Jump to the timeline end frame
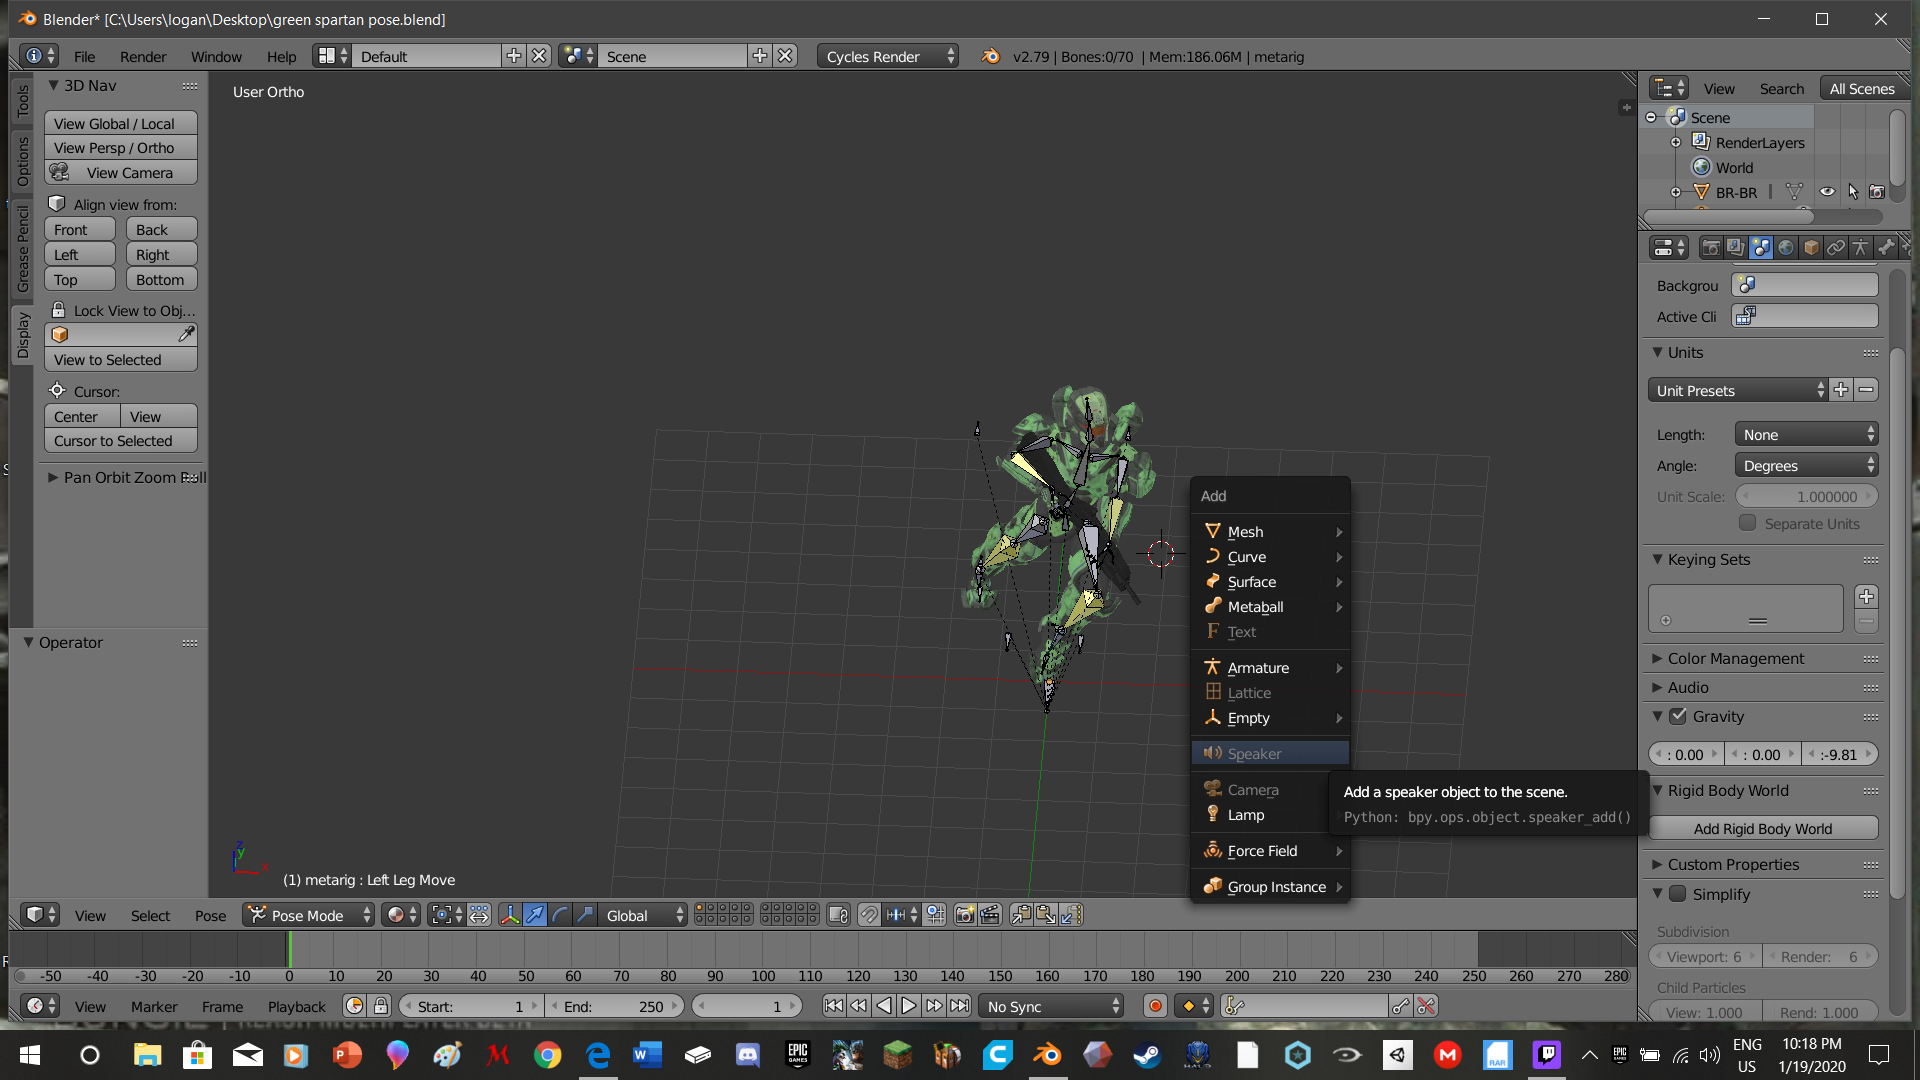Image resolution: width=1920 pixels, height=1080 pixels. 959,1006
